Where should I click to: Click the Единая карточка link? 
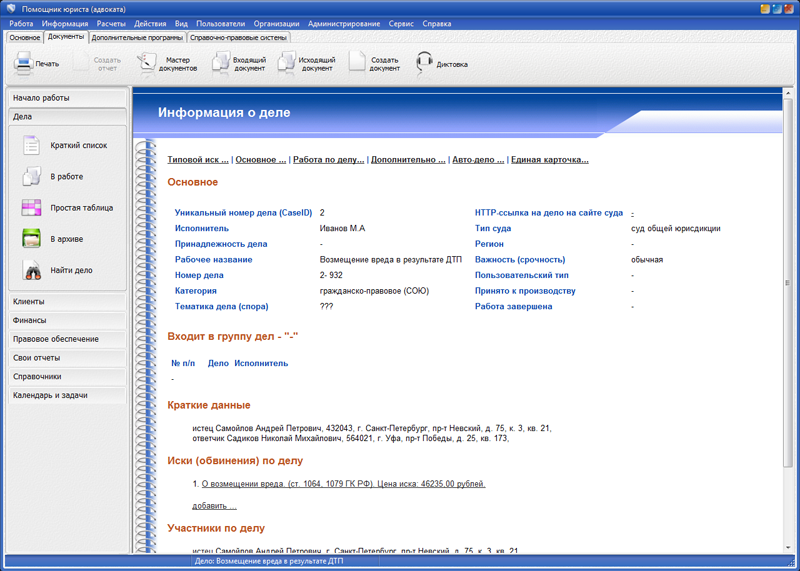(549, 160)
